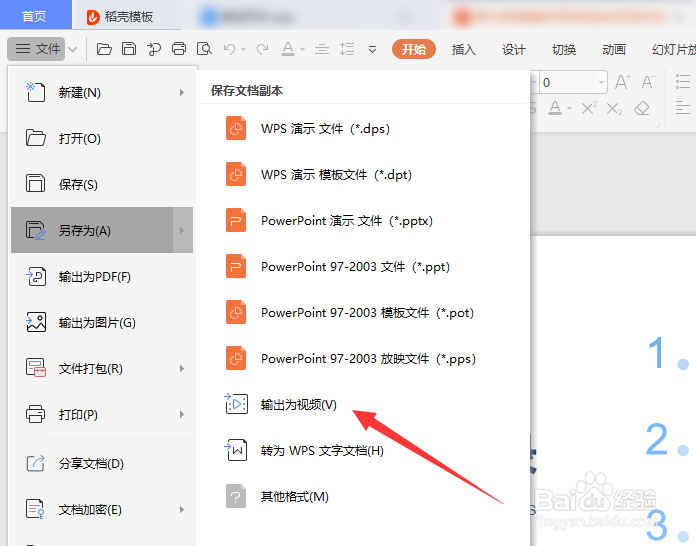Click the align left icon in ribbon
The image size is (696, 546).
(x=683, y=108)
